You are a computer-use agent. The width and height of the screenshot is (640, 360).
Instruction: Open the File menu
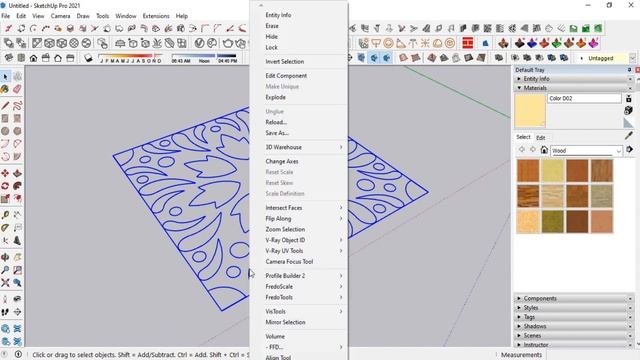tap(6, 16)
